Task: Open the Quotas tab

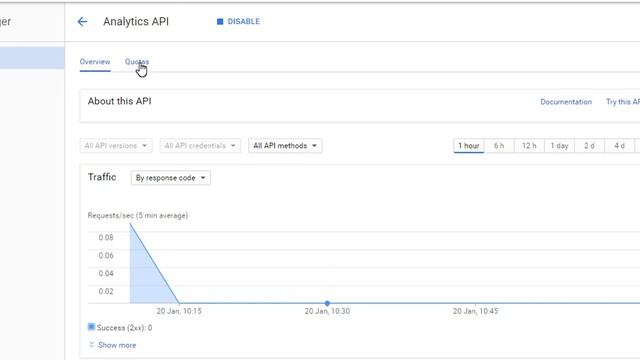Action: click(x=137, y=62)
